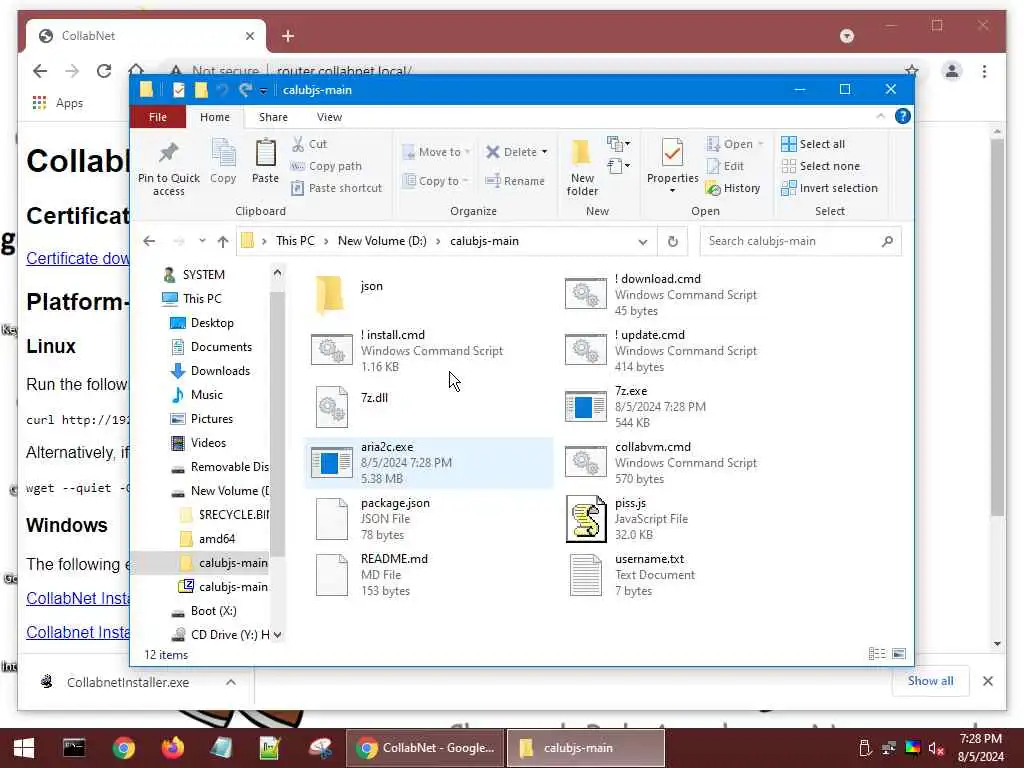Open Explorer help icon
Image resolution: width=1024 pixels, height=768 pixels.
click(x=903, y=116)
